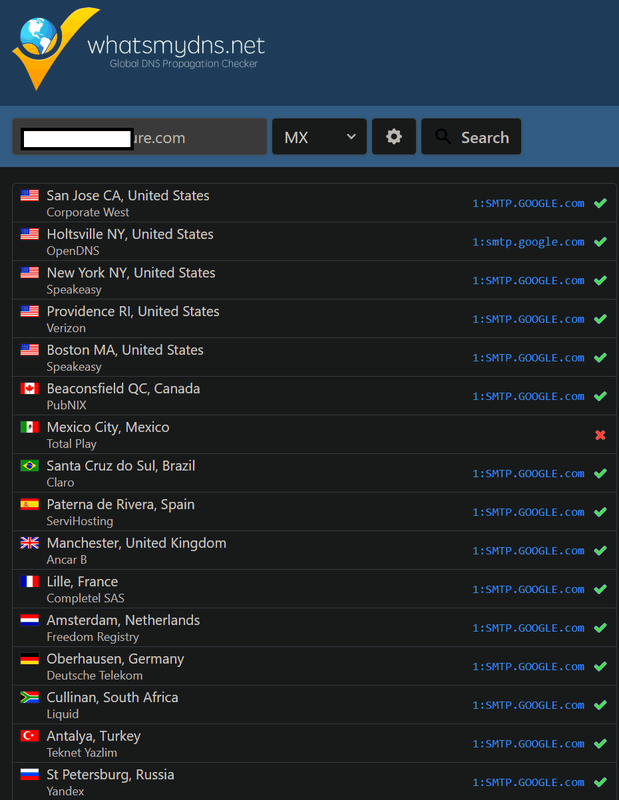Select the "Verizon" provider label
The image size is (619, 800).
pos(66,328)
